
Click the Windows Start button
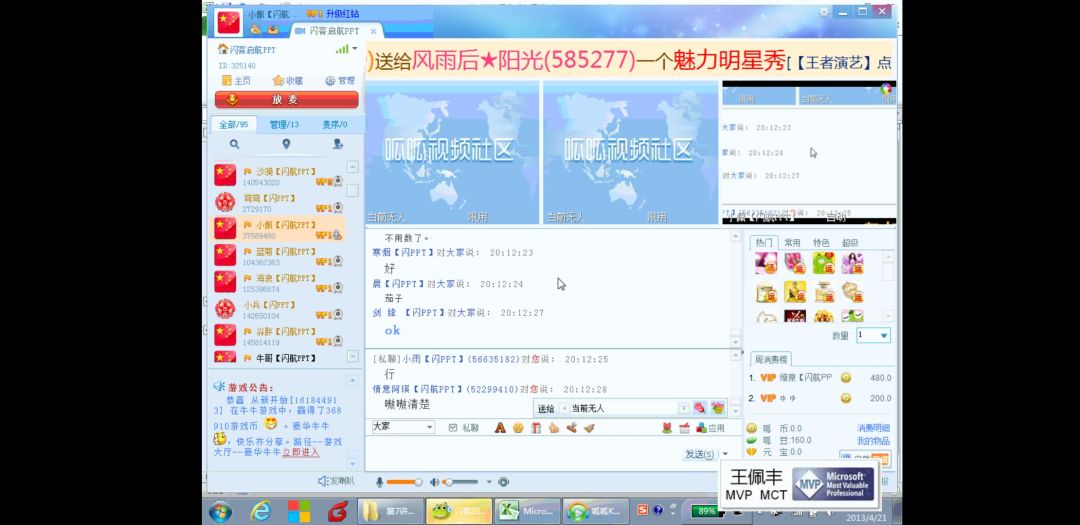point(220,511)
